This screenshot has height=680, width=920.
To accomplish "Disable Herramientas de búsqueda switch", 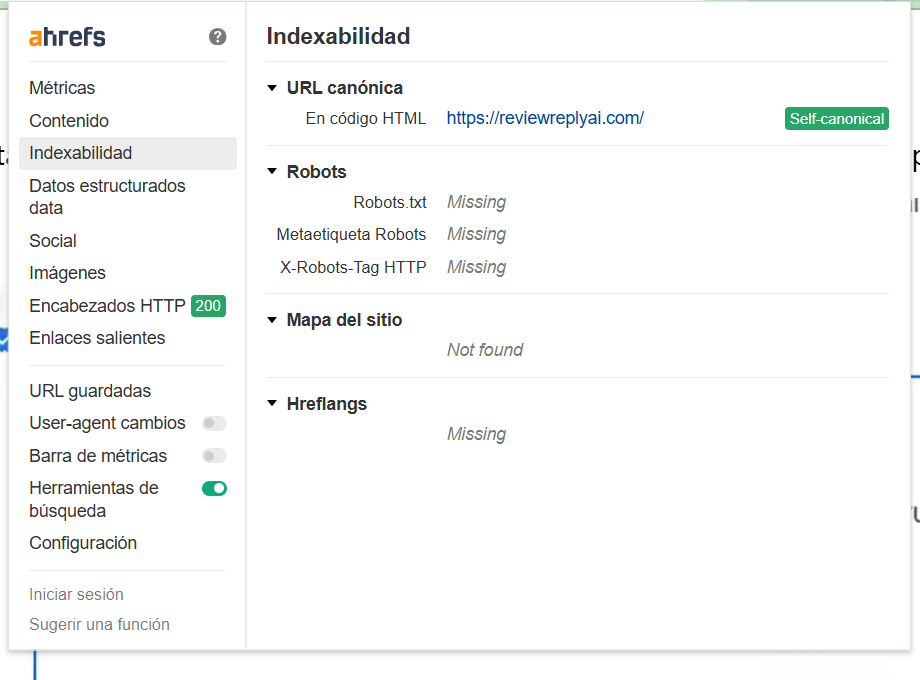I will point(214,489).
